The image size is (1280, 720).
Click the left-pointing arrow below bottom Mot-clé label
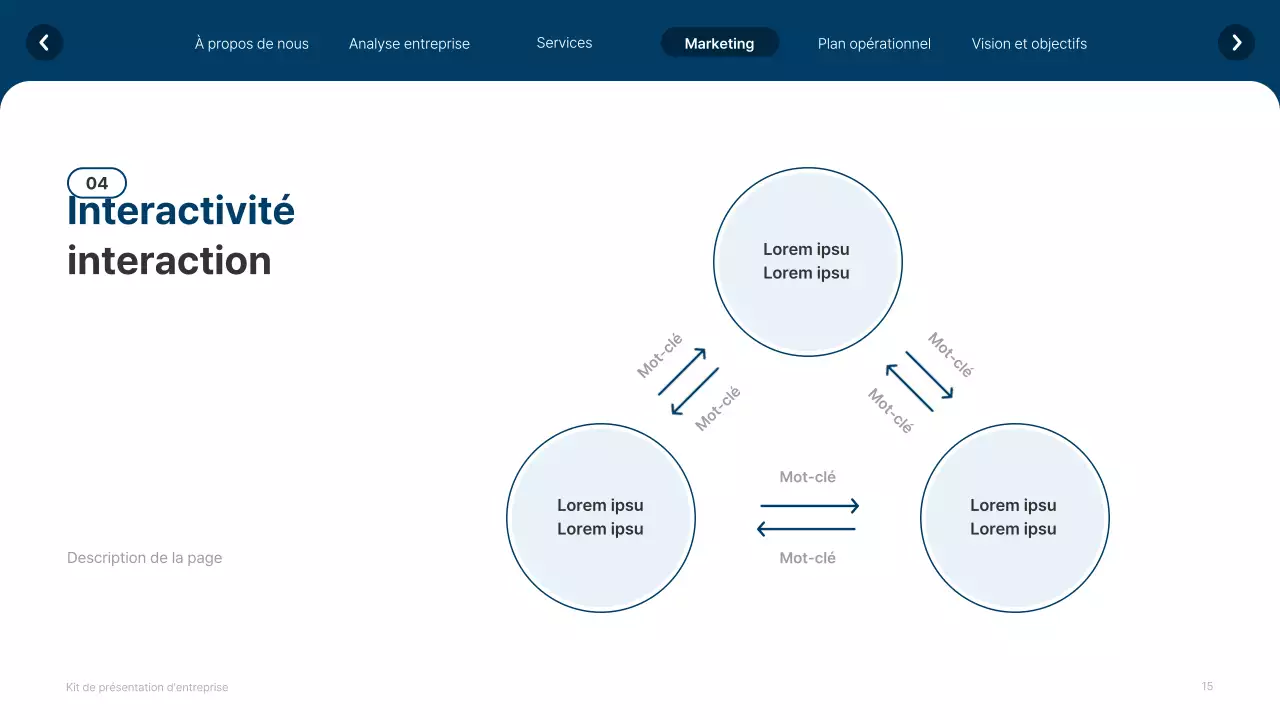[x=806, y=528]
